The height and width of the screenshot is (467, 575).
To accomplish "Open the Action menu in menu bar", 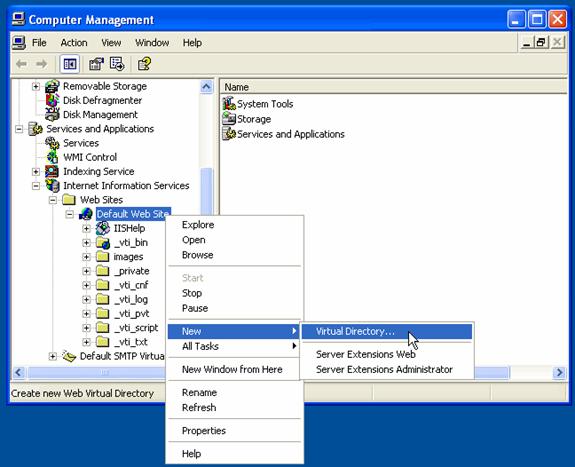I will [x=74, y=43].
